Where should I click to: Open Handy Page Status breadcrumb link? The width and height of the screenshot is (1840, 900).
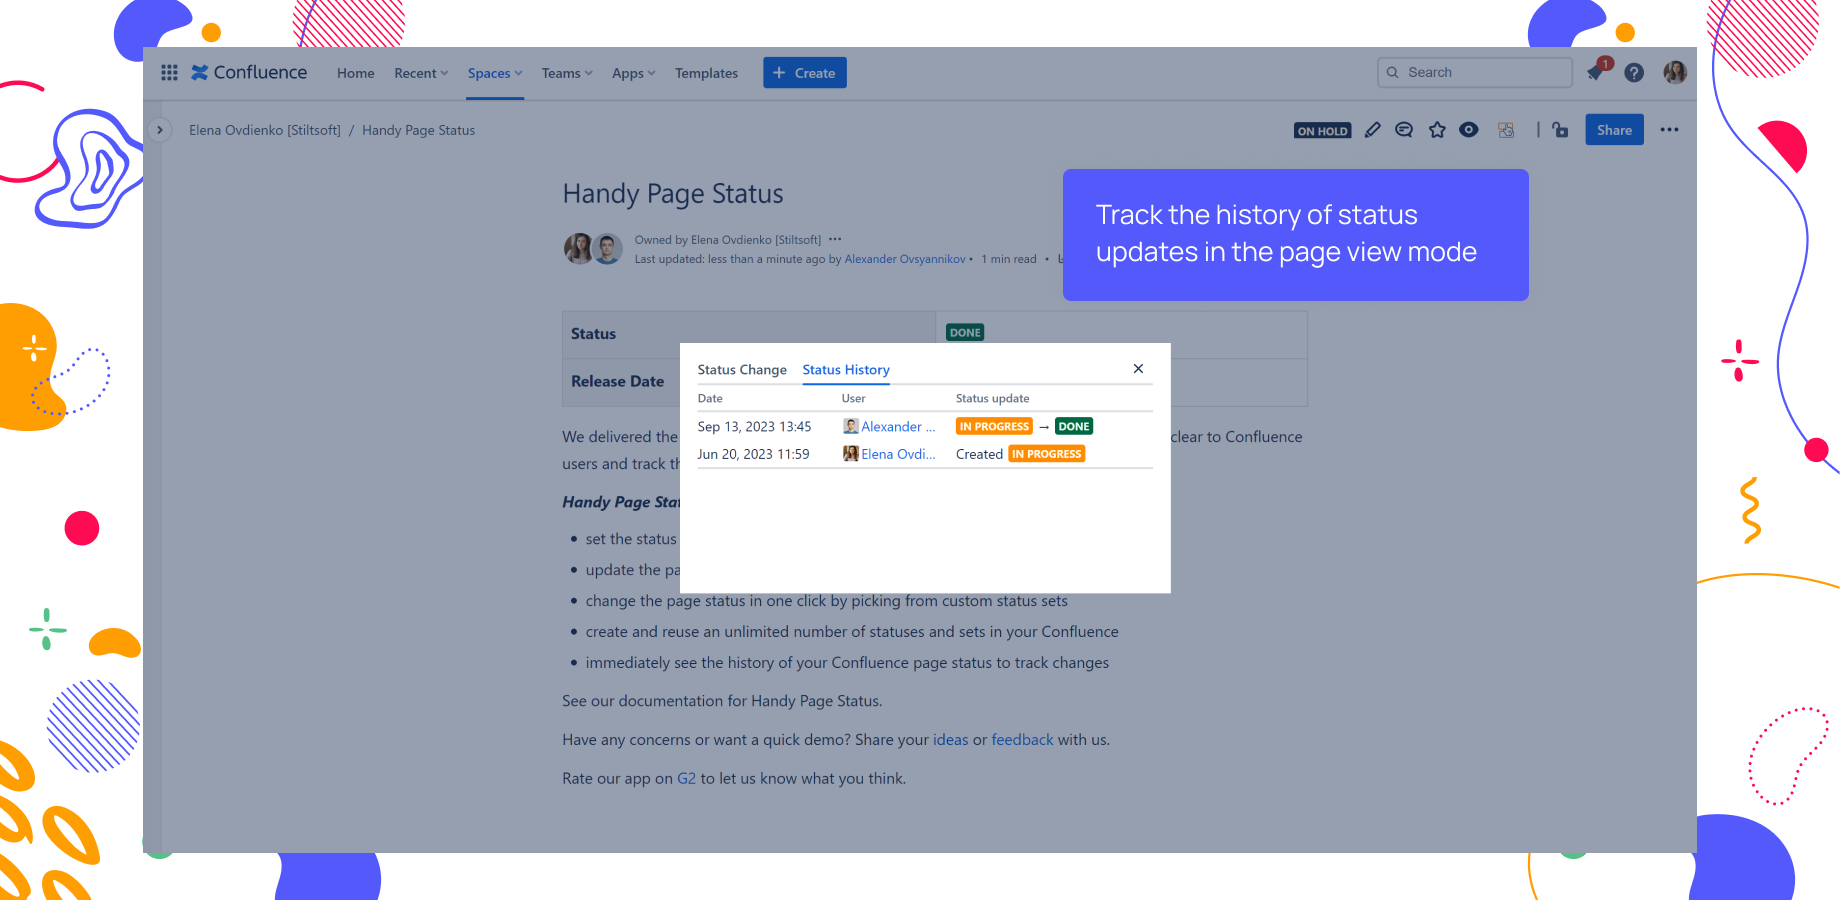point(418,130)
